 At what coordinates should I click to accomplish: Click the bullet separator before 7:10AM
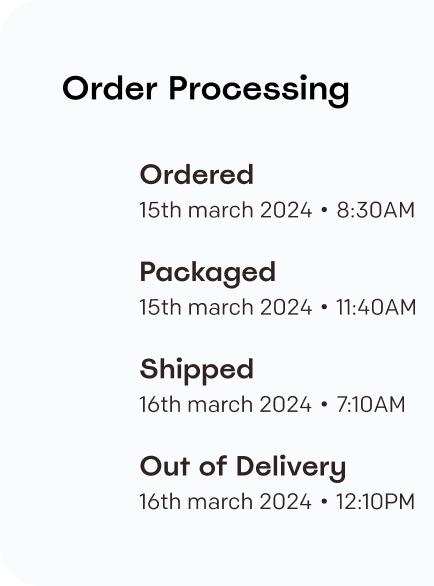pos(324,405)
